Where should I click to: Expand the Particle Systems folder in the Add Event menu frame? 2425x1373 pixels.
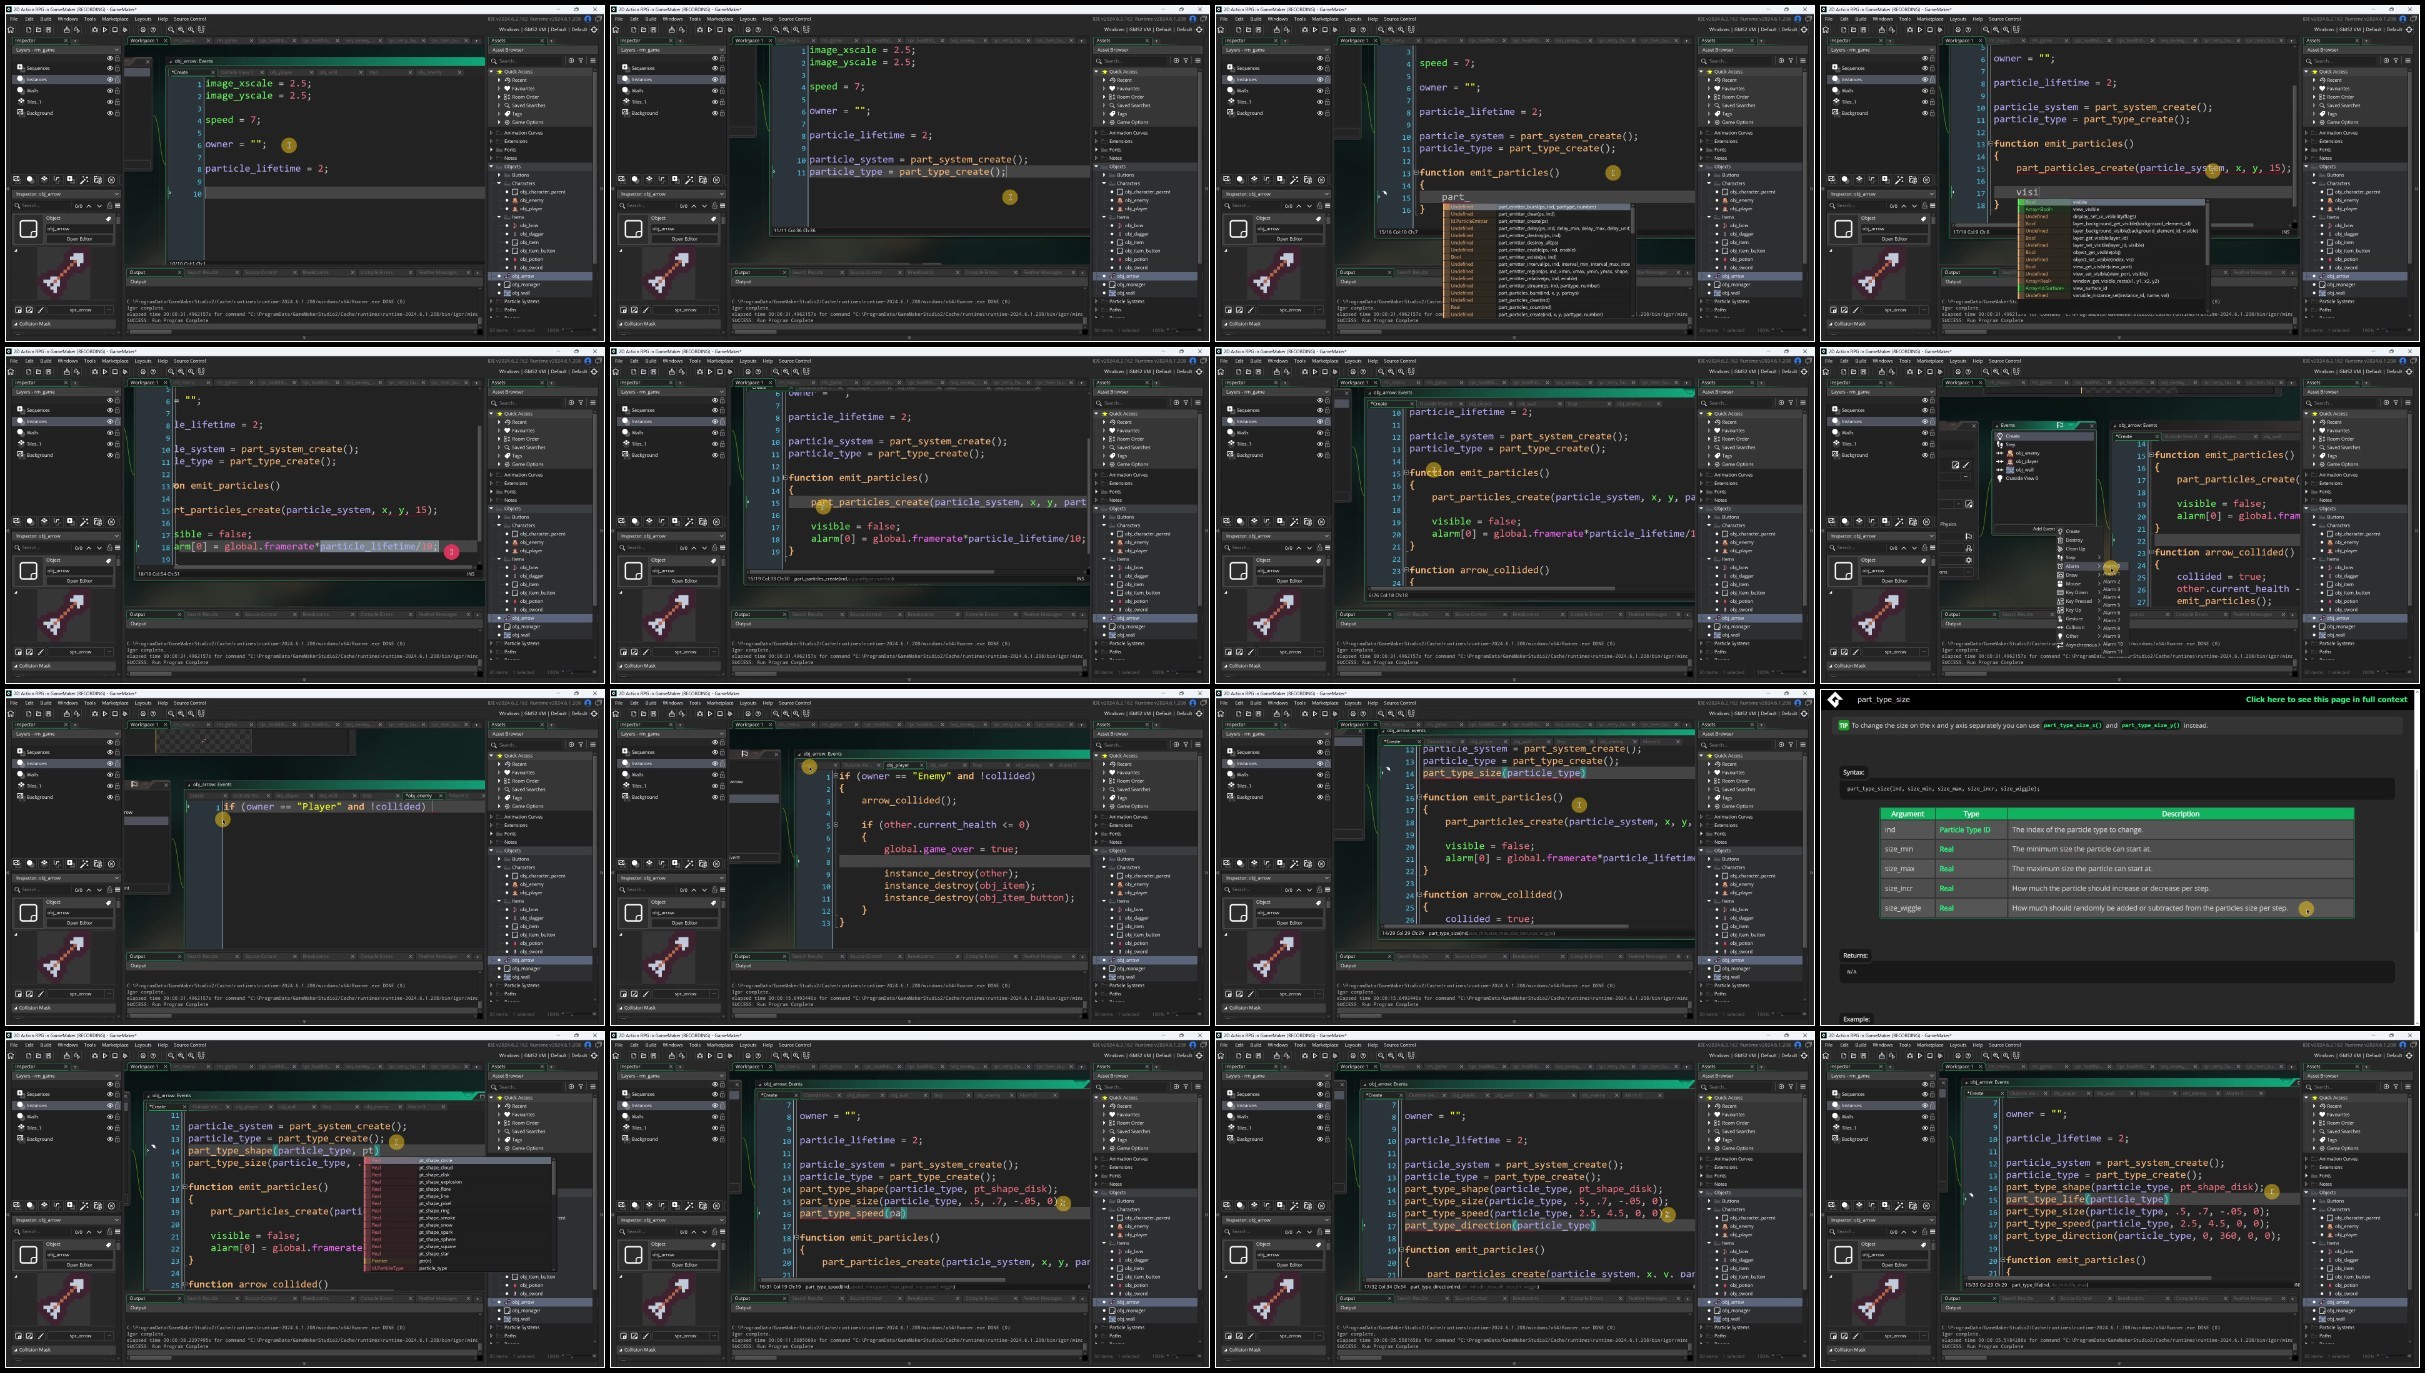tap(2306, 643)
